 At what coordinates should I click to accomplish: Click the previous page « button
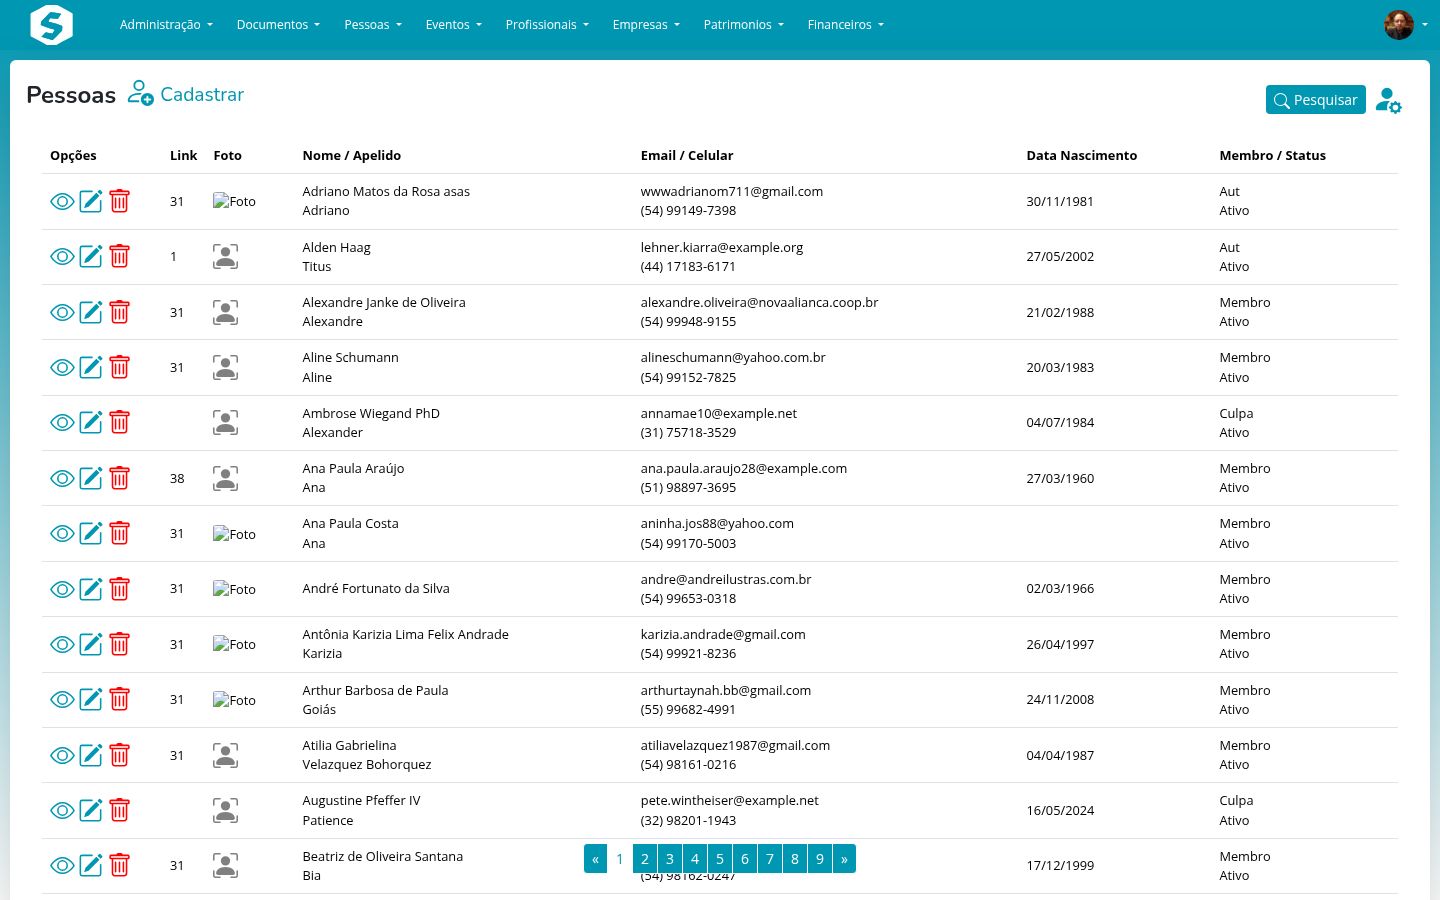pos(595,859)
